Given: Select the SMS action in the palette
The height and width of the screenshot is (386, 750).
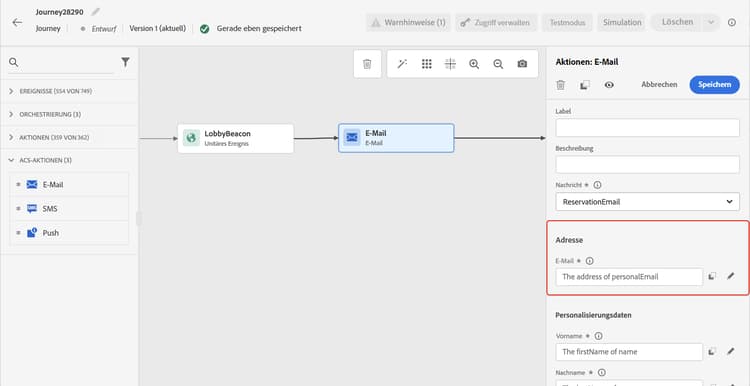Looking at the screenshot, I should (69, 209).
